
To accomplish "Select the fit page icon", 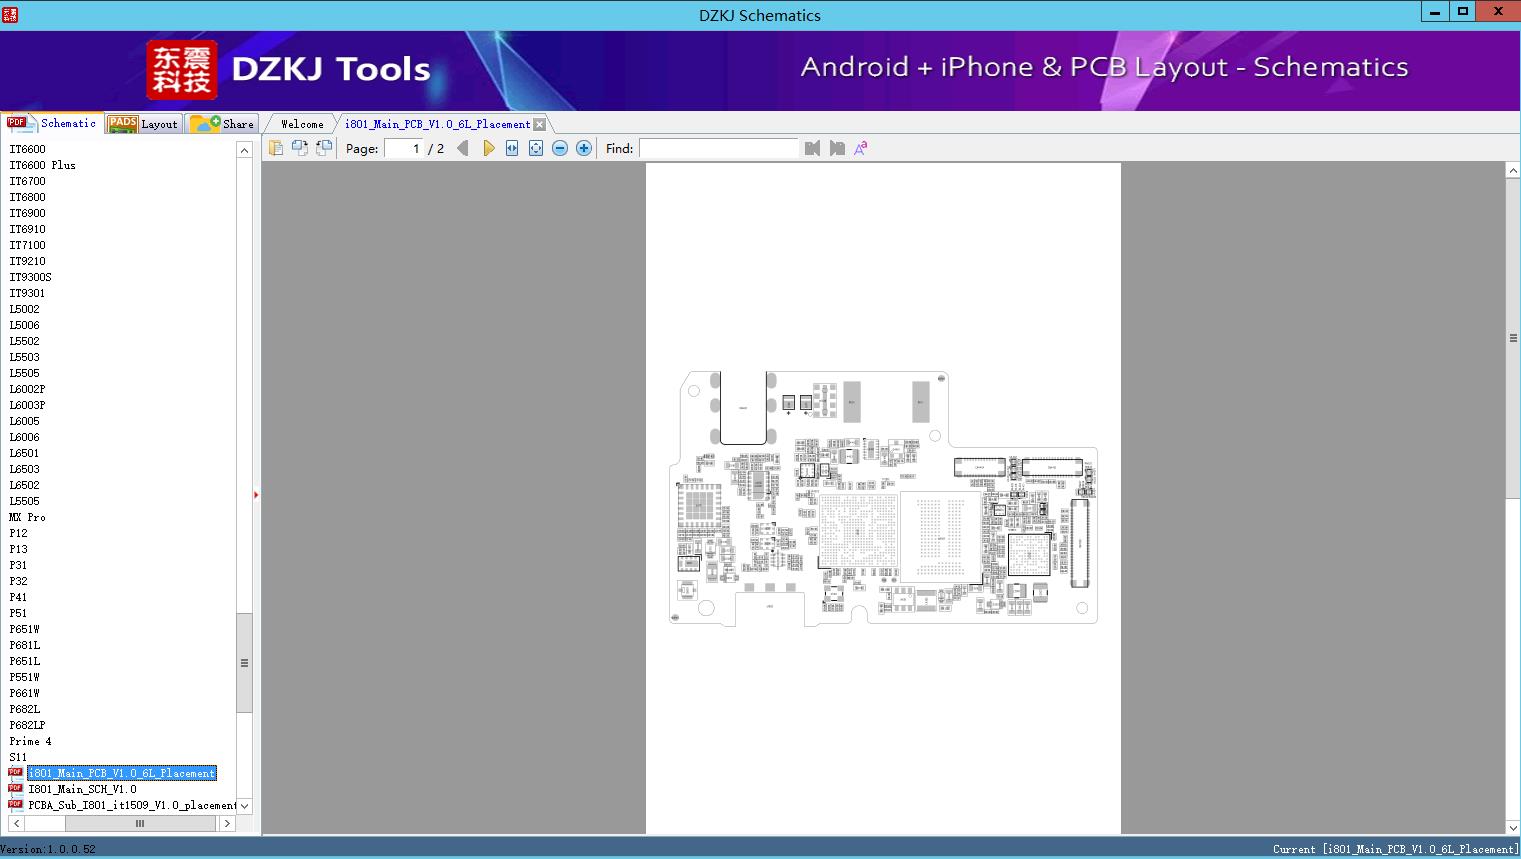I will [x=536, y=148].
